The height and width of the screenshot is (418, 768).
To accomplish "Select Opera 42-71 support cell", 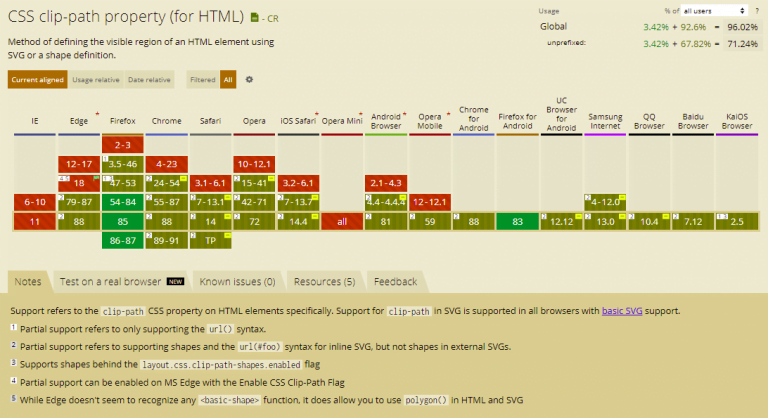I will (254, 202).
